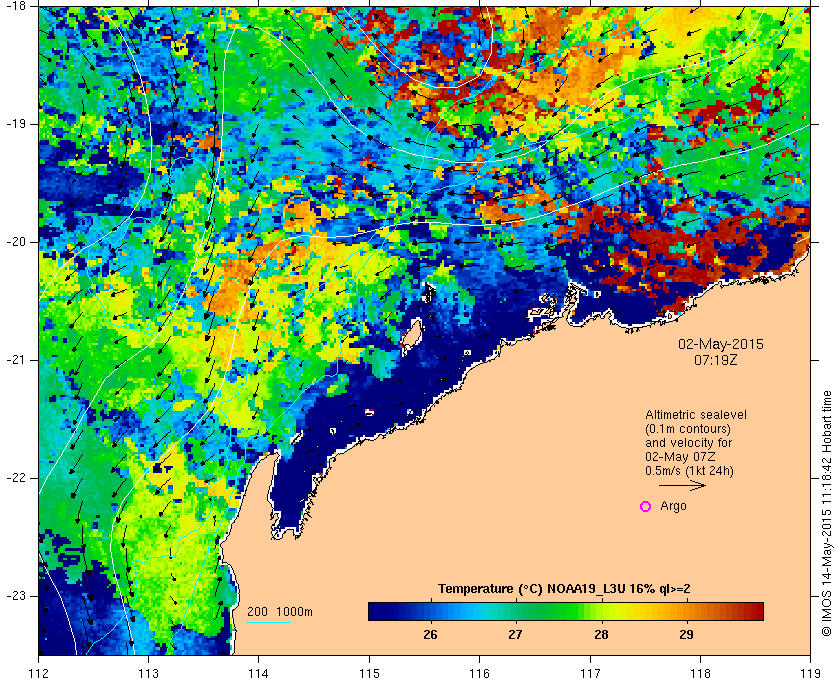Click the '0.5m/s (1kt 24h)' scale label
Viewport: 840px width, 680px height.
(689, 471)
